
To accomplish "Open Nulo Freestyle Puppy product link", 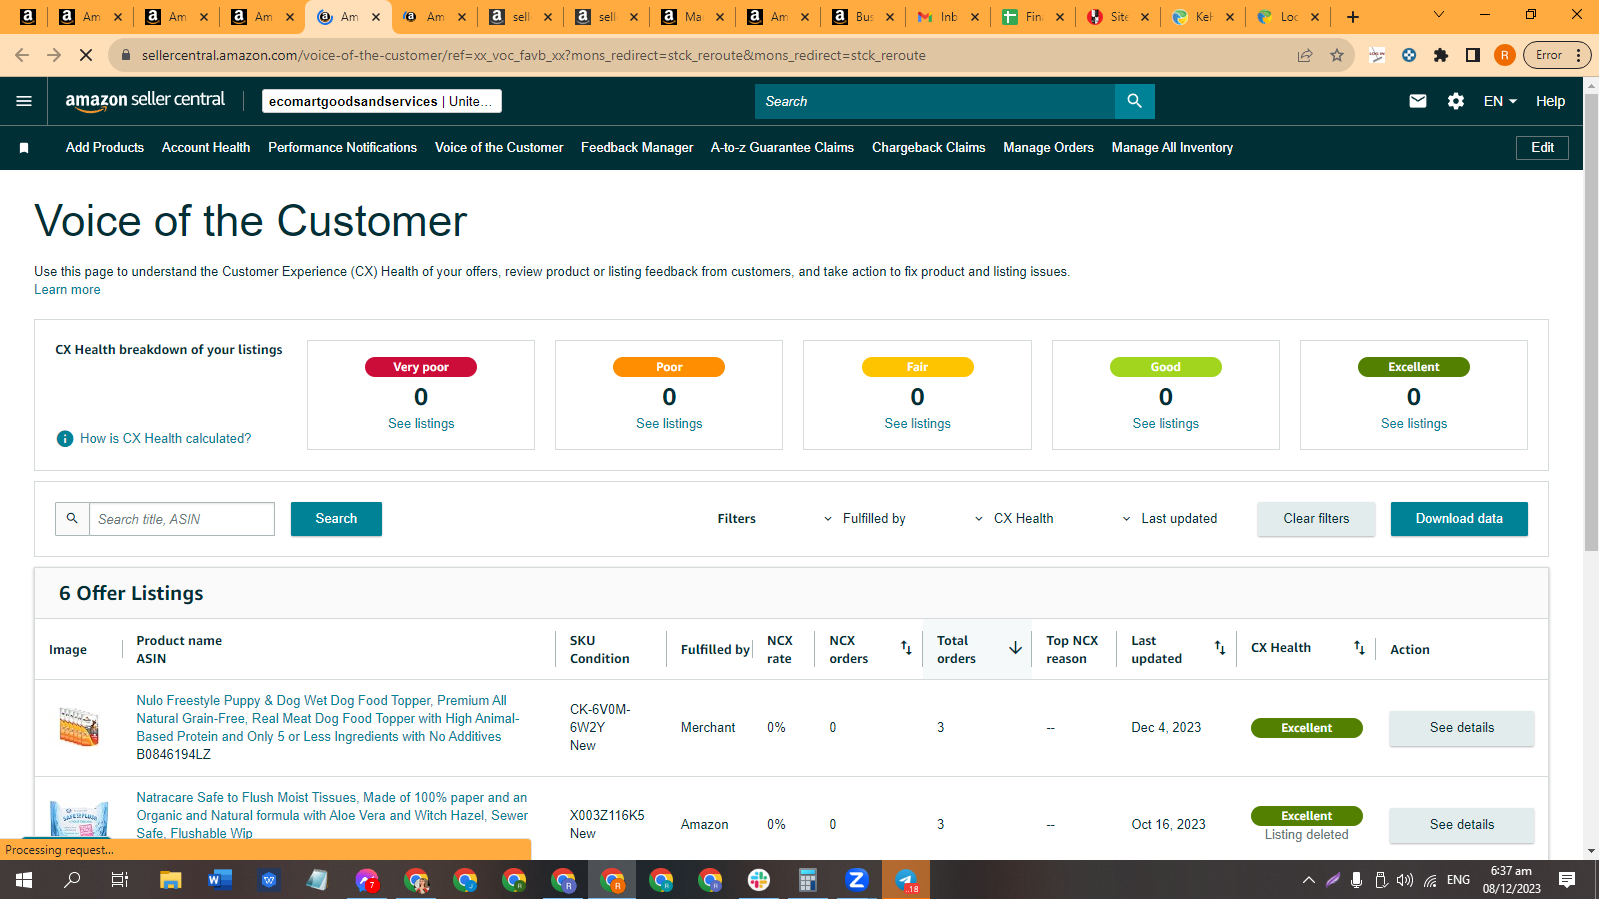I will pyautogui.click(x=328, y=719).
